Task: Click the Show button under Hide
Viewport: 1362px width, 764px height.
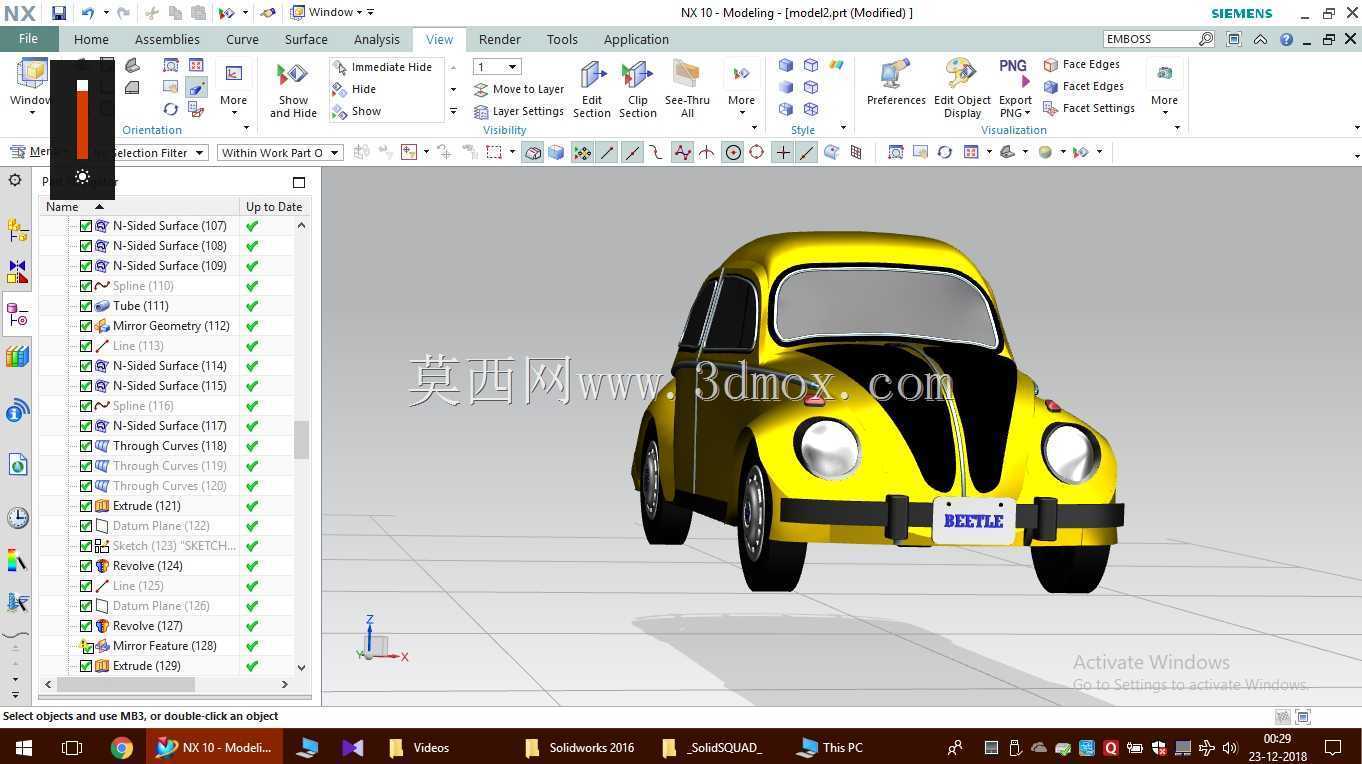Action: pyautogui.click(x=357, y=111)
